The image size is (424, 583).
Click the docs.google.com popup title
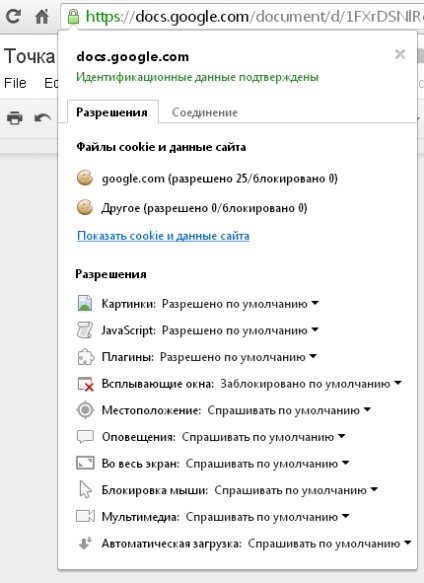133,57
